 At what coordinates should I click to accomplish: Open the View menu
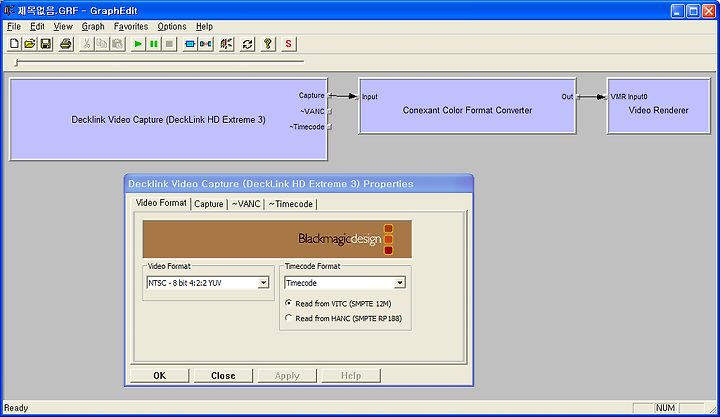pos(63,27)
